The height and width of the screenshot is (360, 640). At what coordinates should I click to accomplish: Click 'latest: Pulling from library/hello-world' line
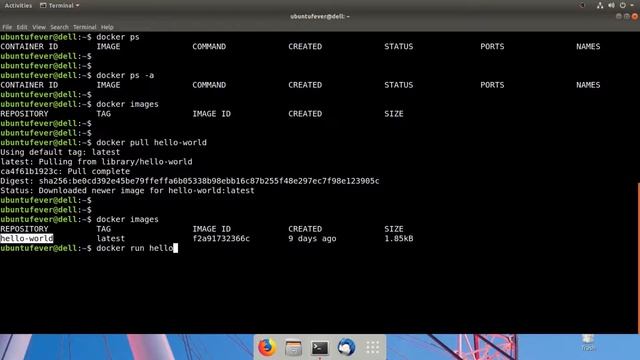(x=96, y=162)
